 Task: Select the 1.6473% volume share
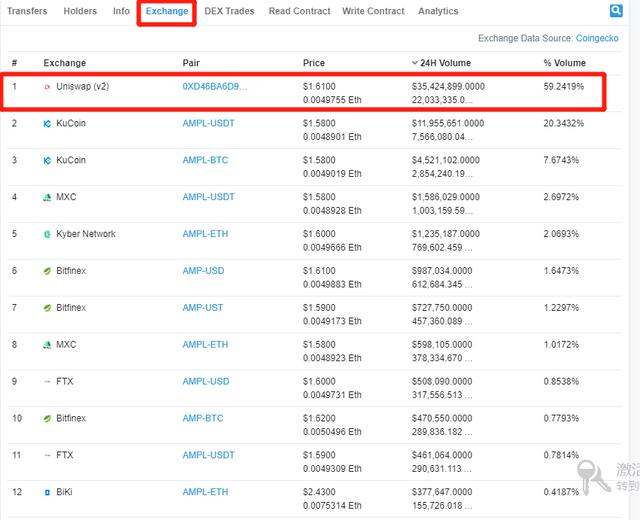pos(561,271)
